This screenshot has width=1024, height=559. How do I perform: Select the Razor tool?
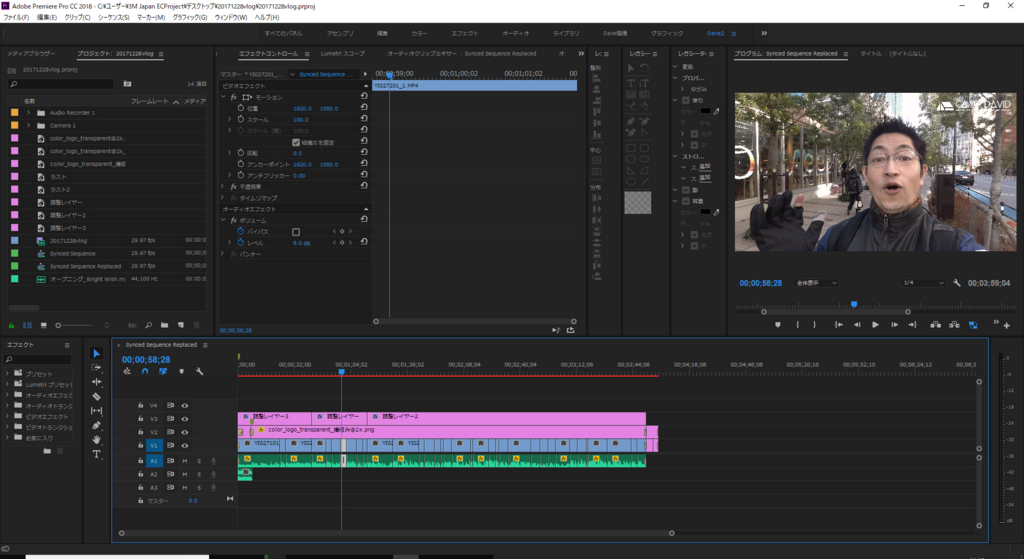(x=97, y=396)
